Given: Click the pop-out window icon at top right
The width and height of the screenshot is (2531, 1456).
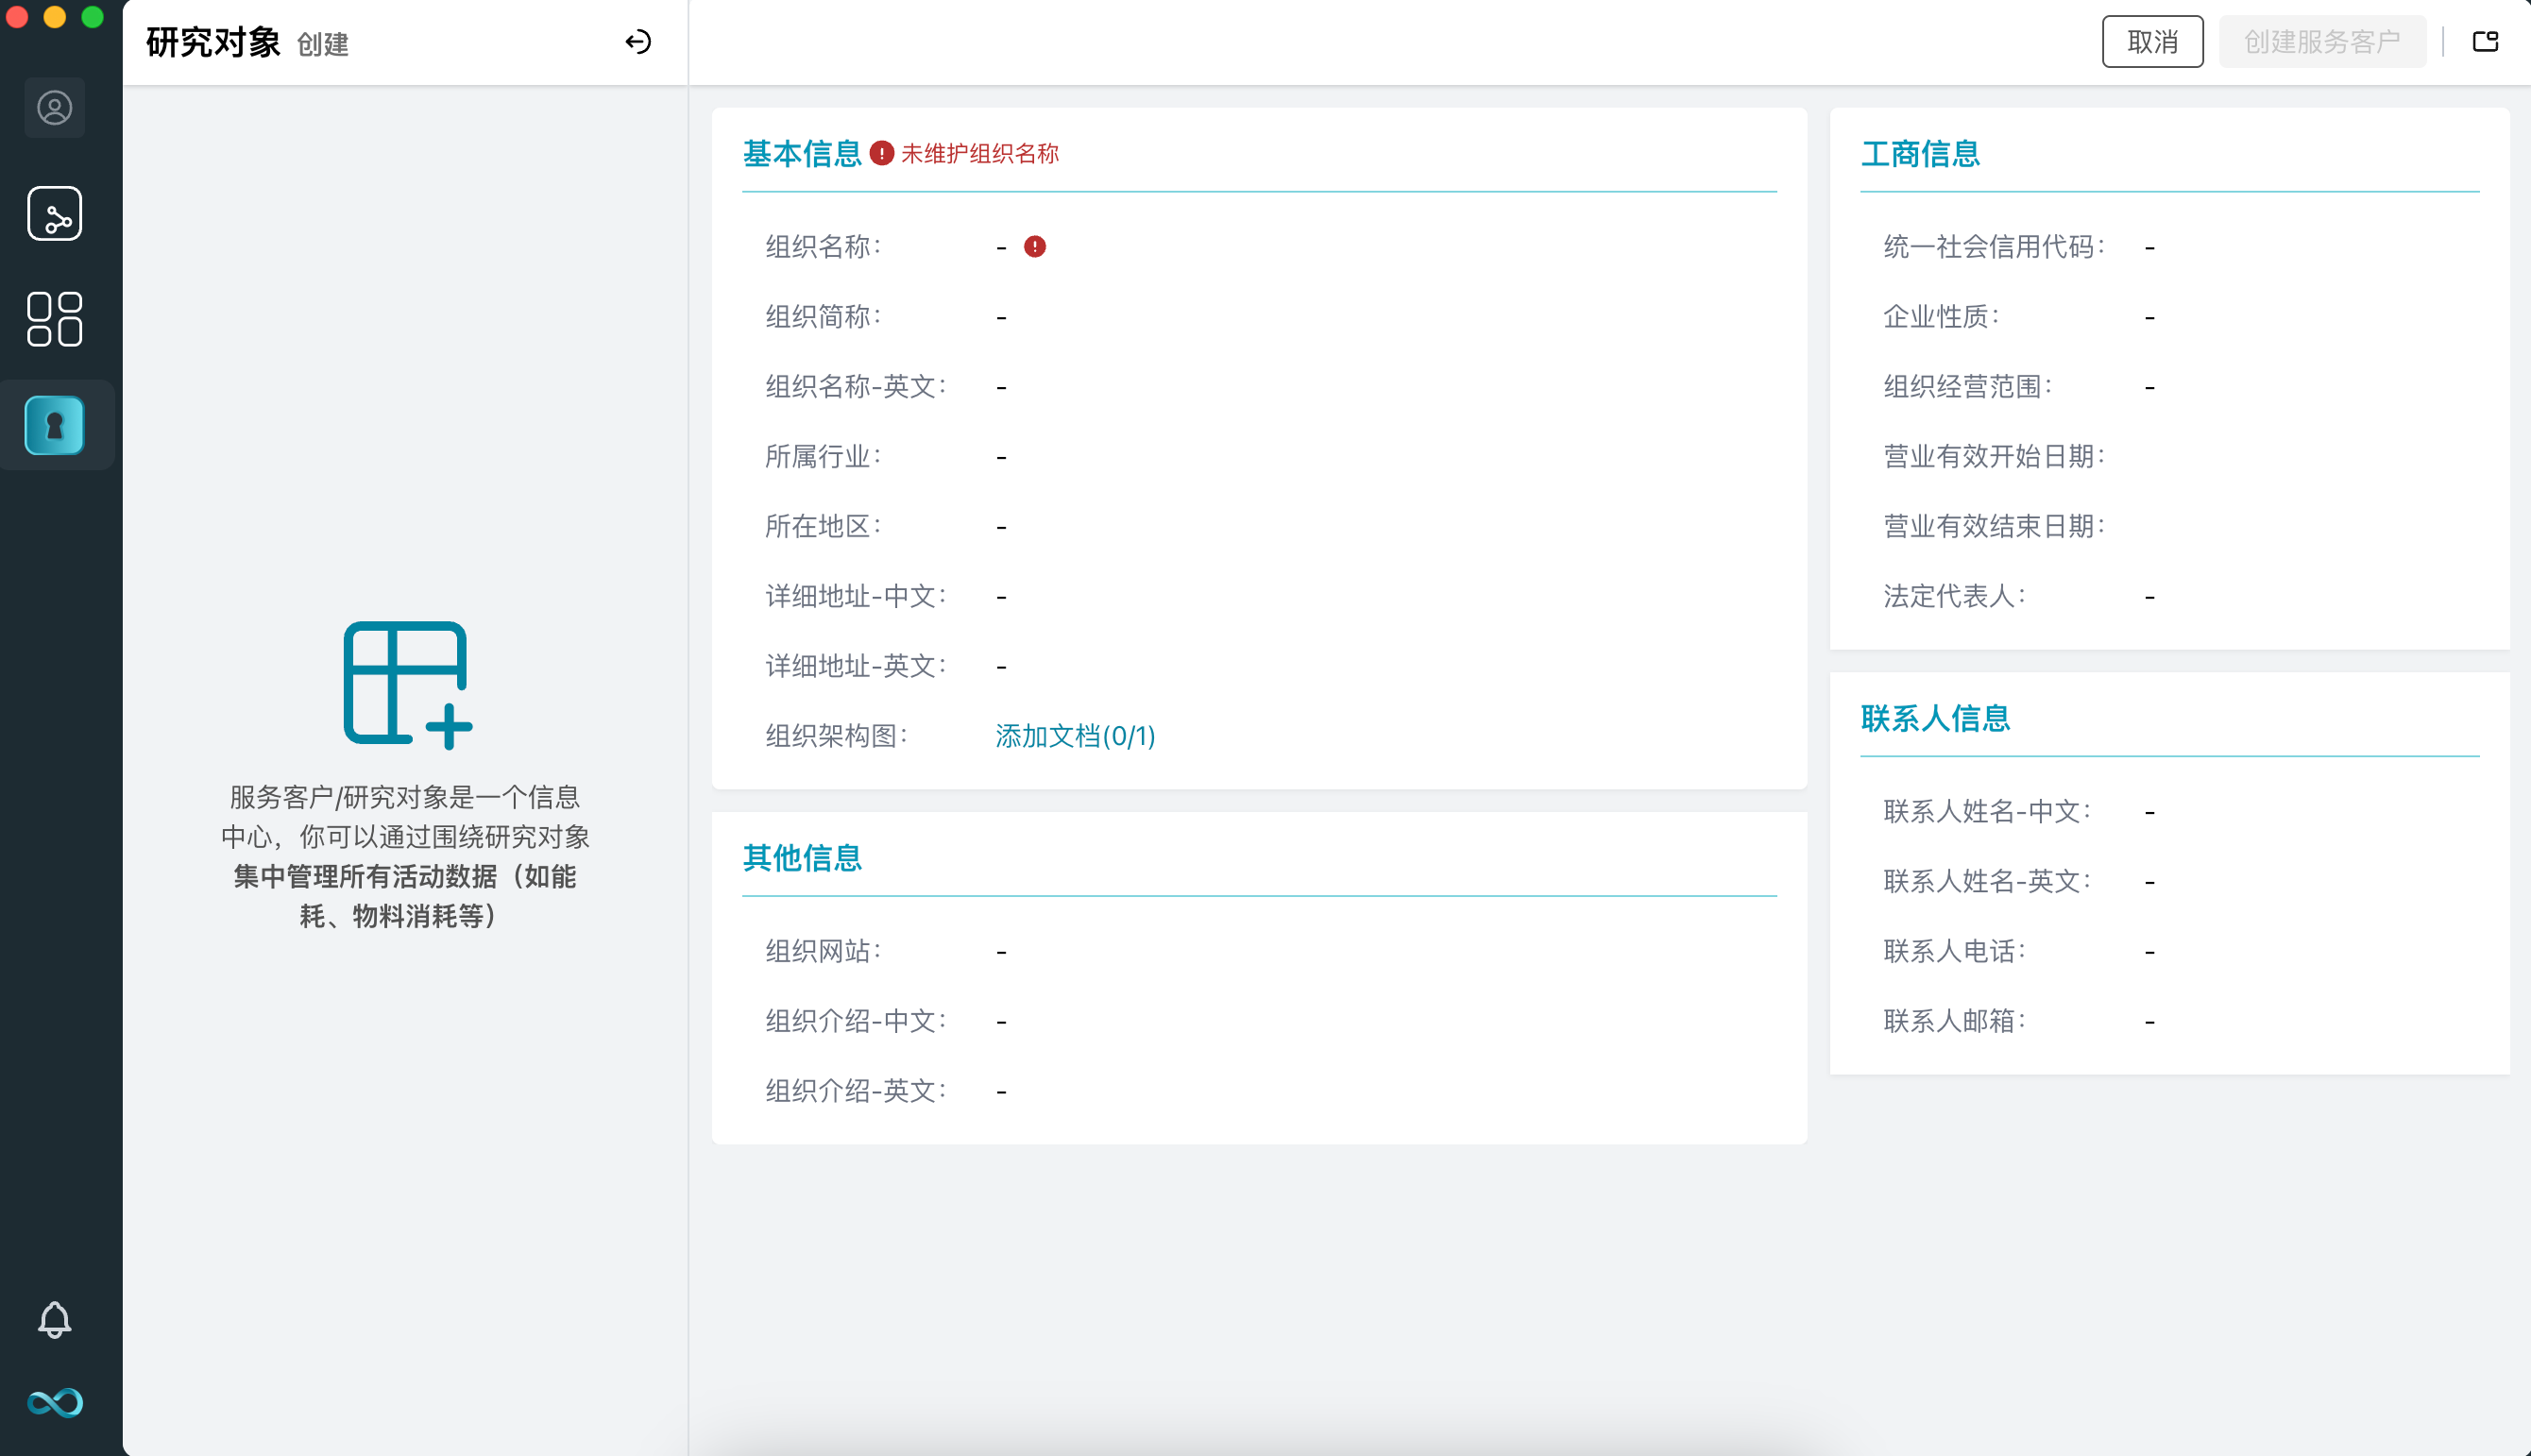Looking at the screenshot, I should click(x=2484, y=42).
